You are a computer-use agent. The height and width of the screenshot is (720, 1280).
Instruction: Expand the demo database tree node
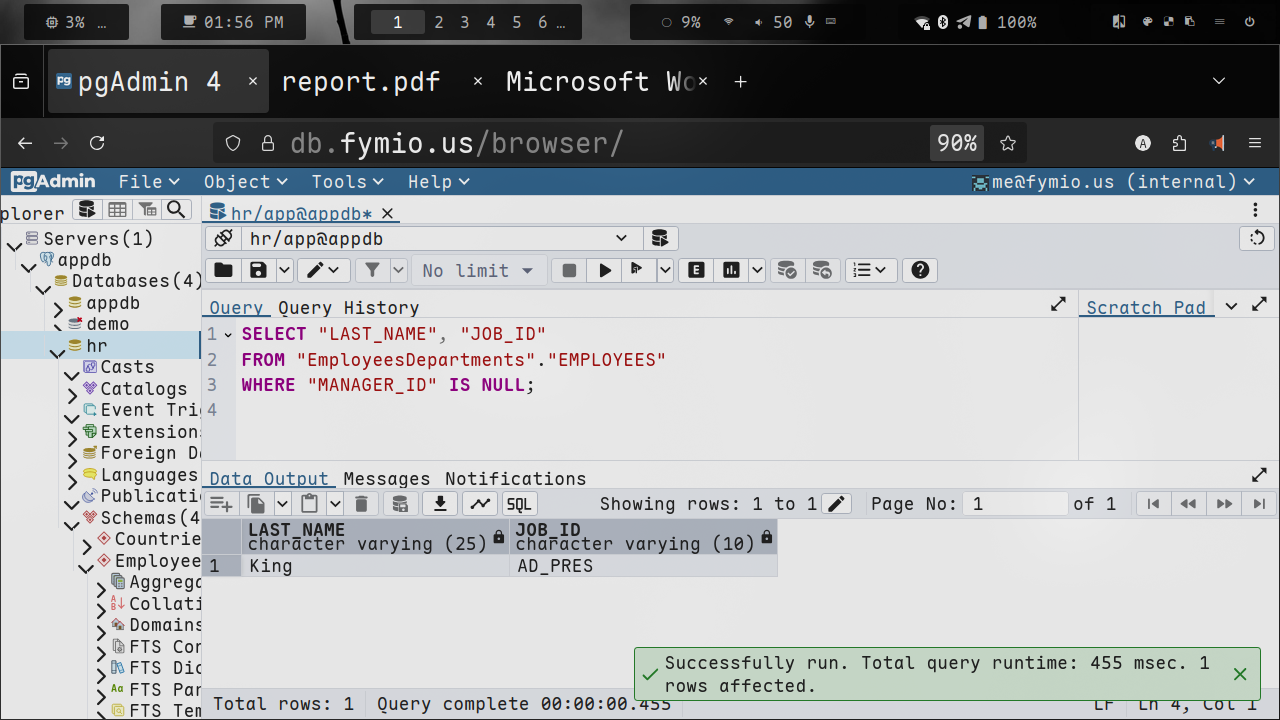[x=59, y=324]
